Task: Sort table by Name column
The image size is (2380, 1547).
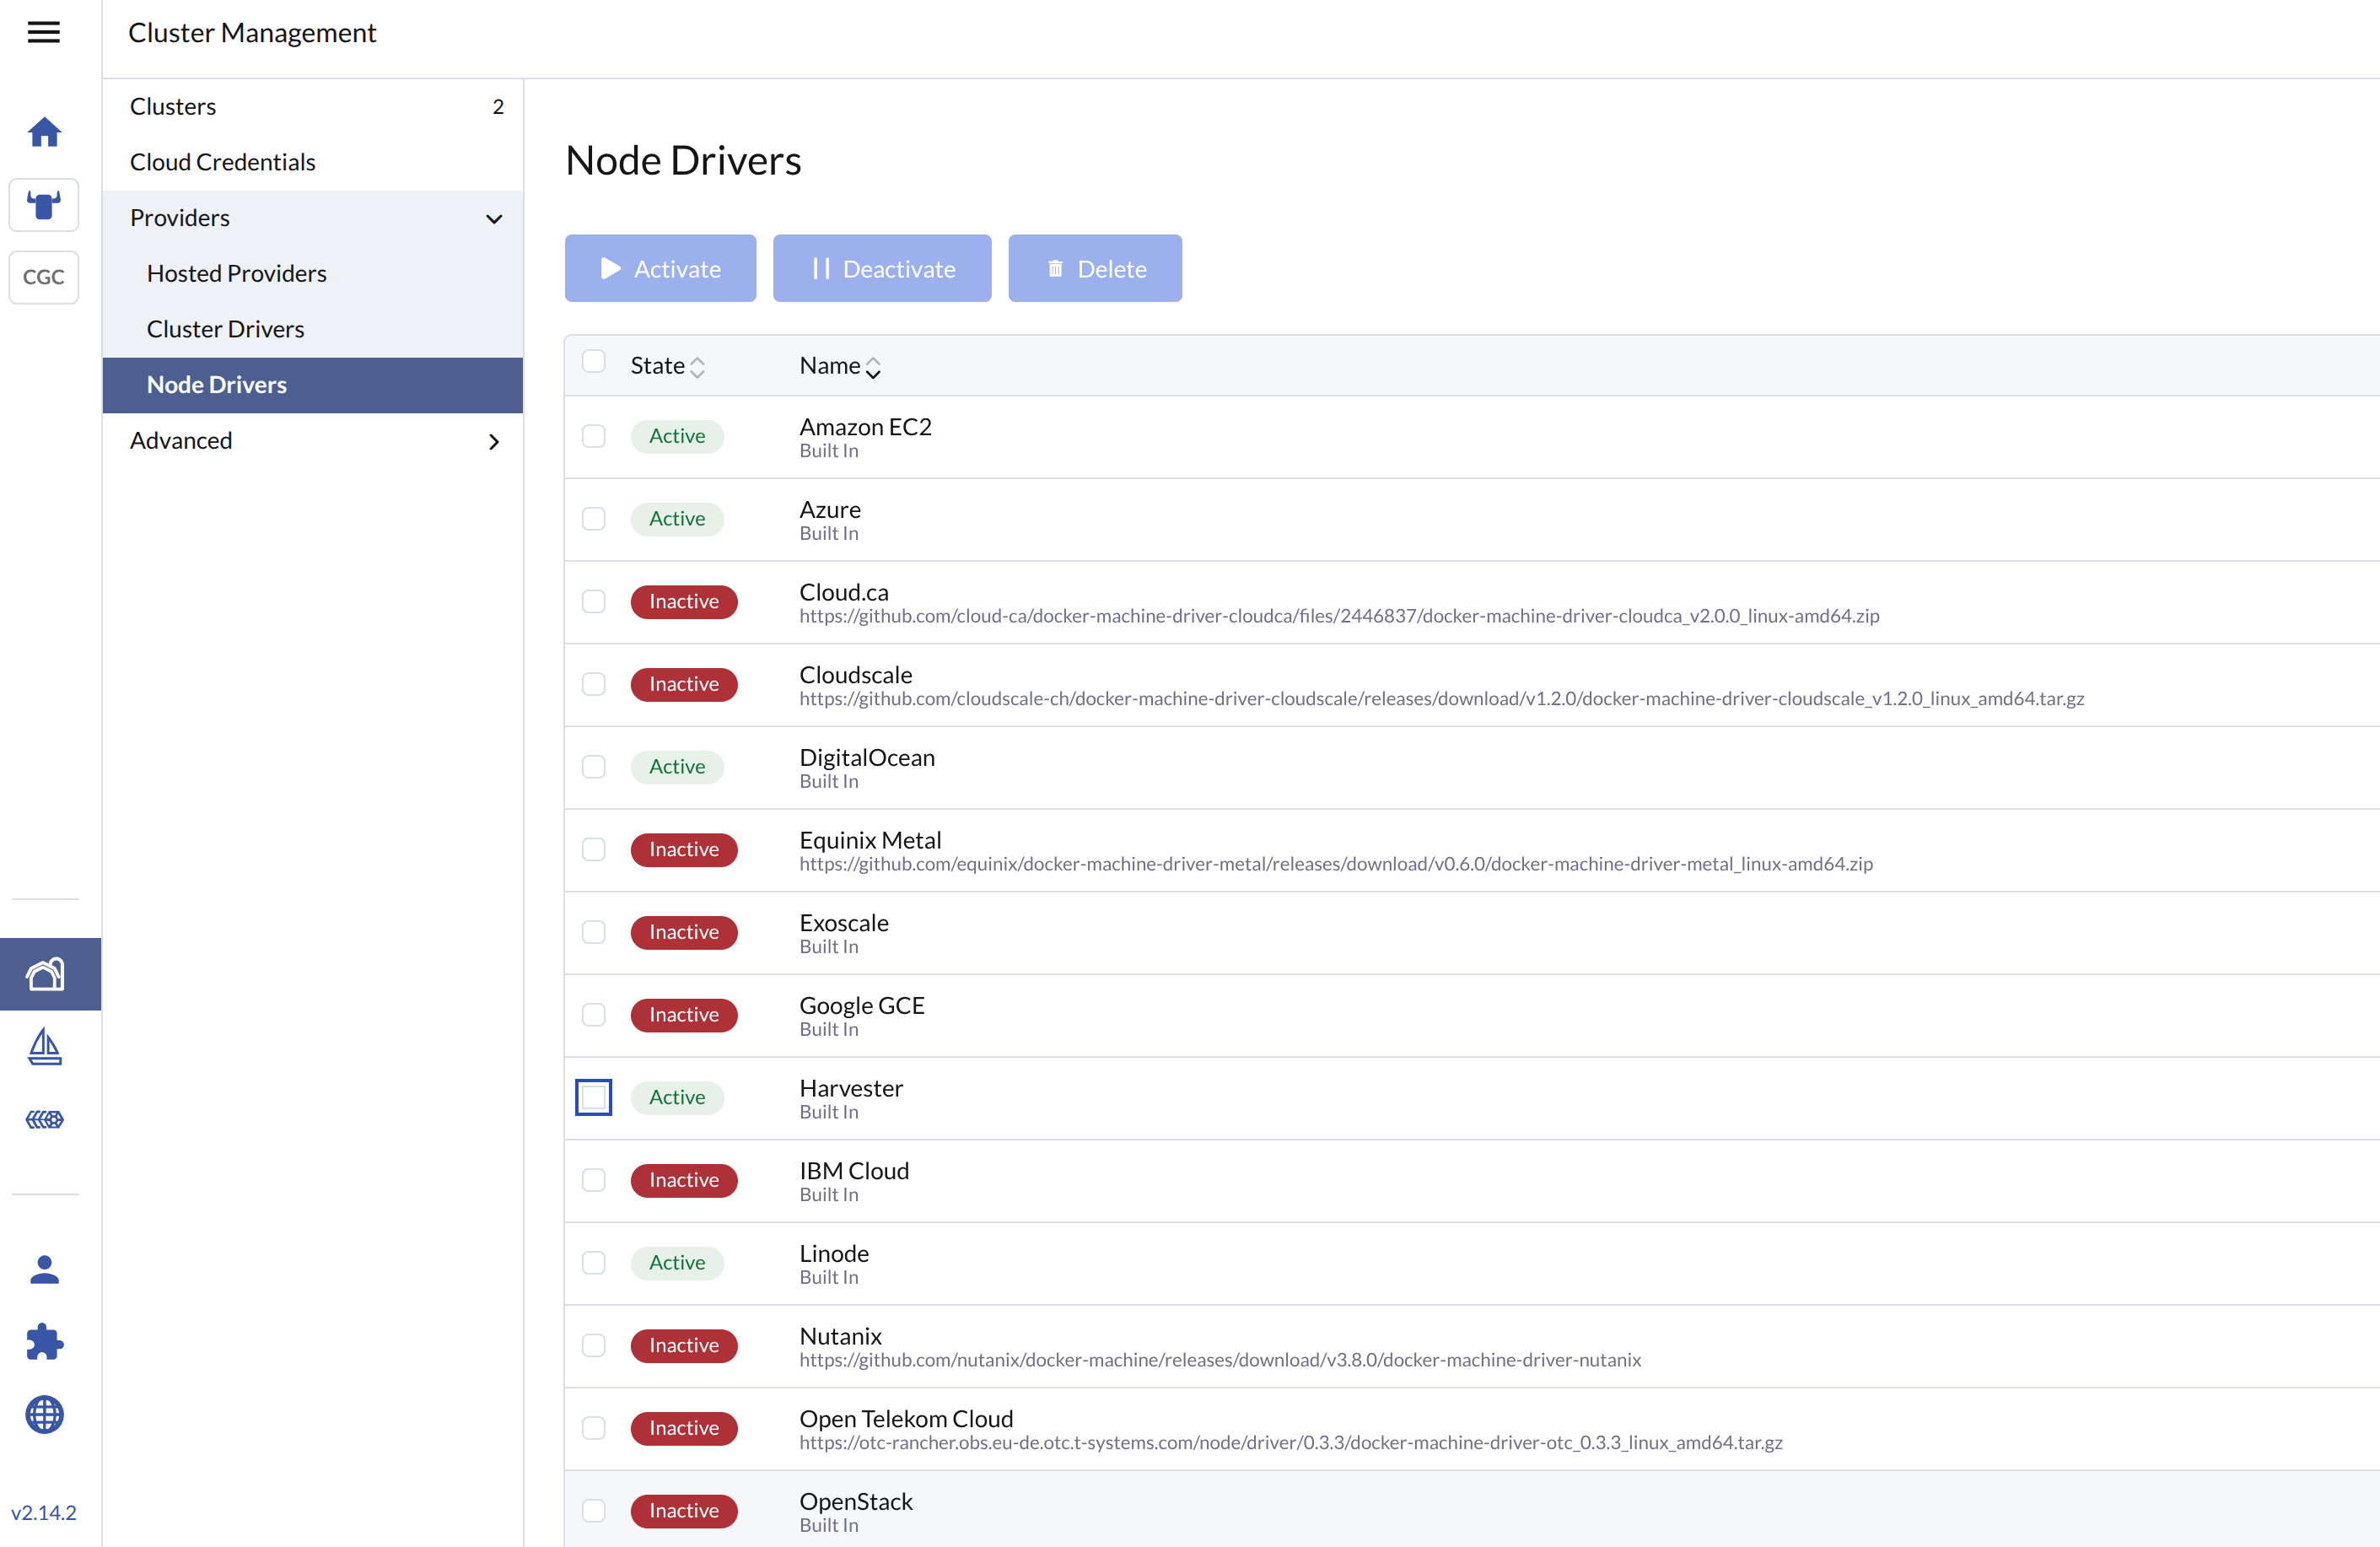Action: coord(840,366)
